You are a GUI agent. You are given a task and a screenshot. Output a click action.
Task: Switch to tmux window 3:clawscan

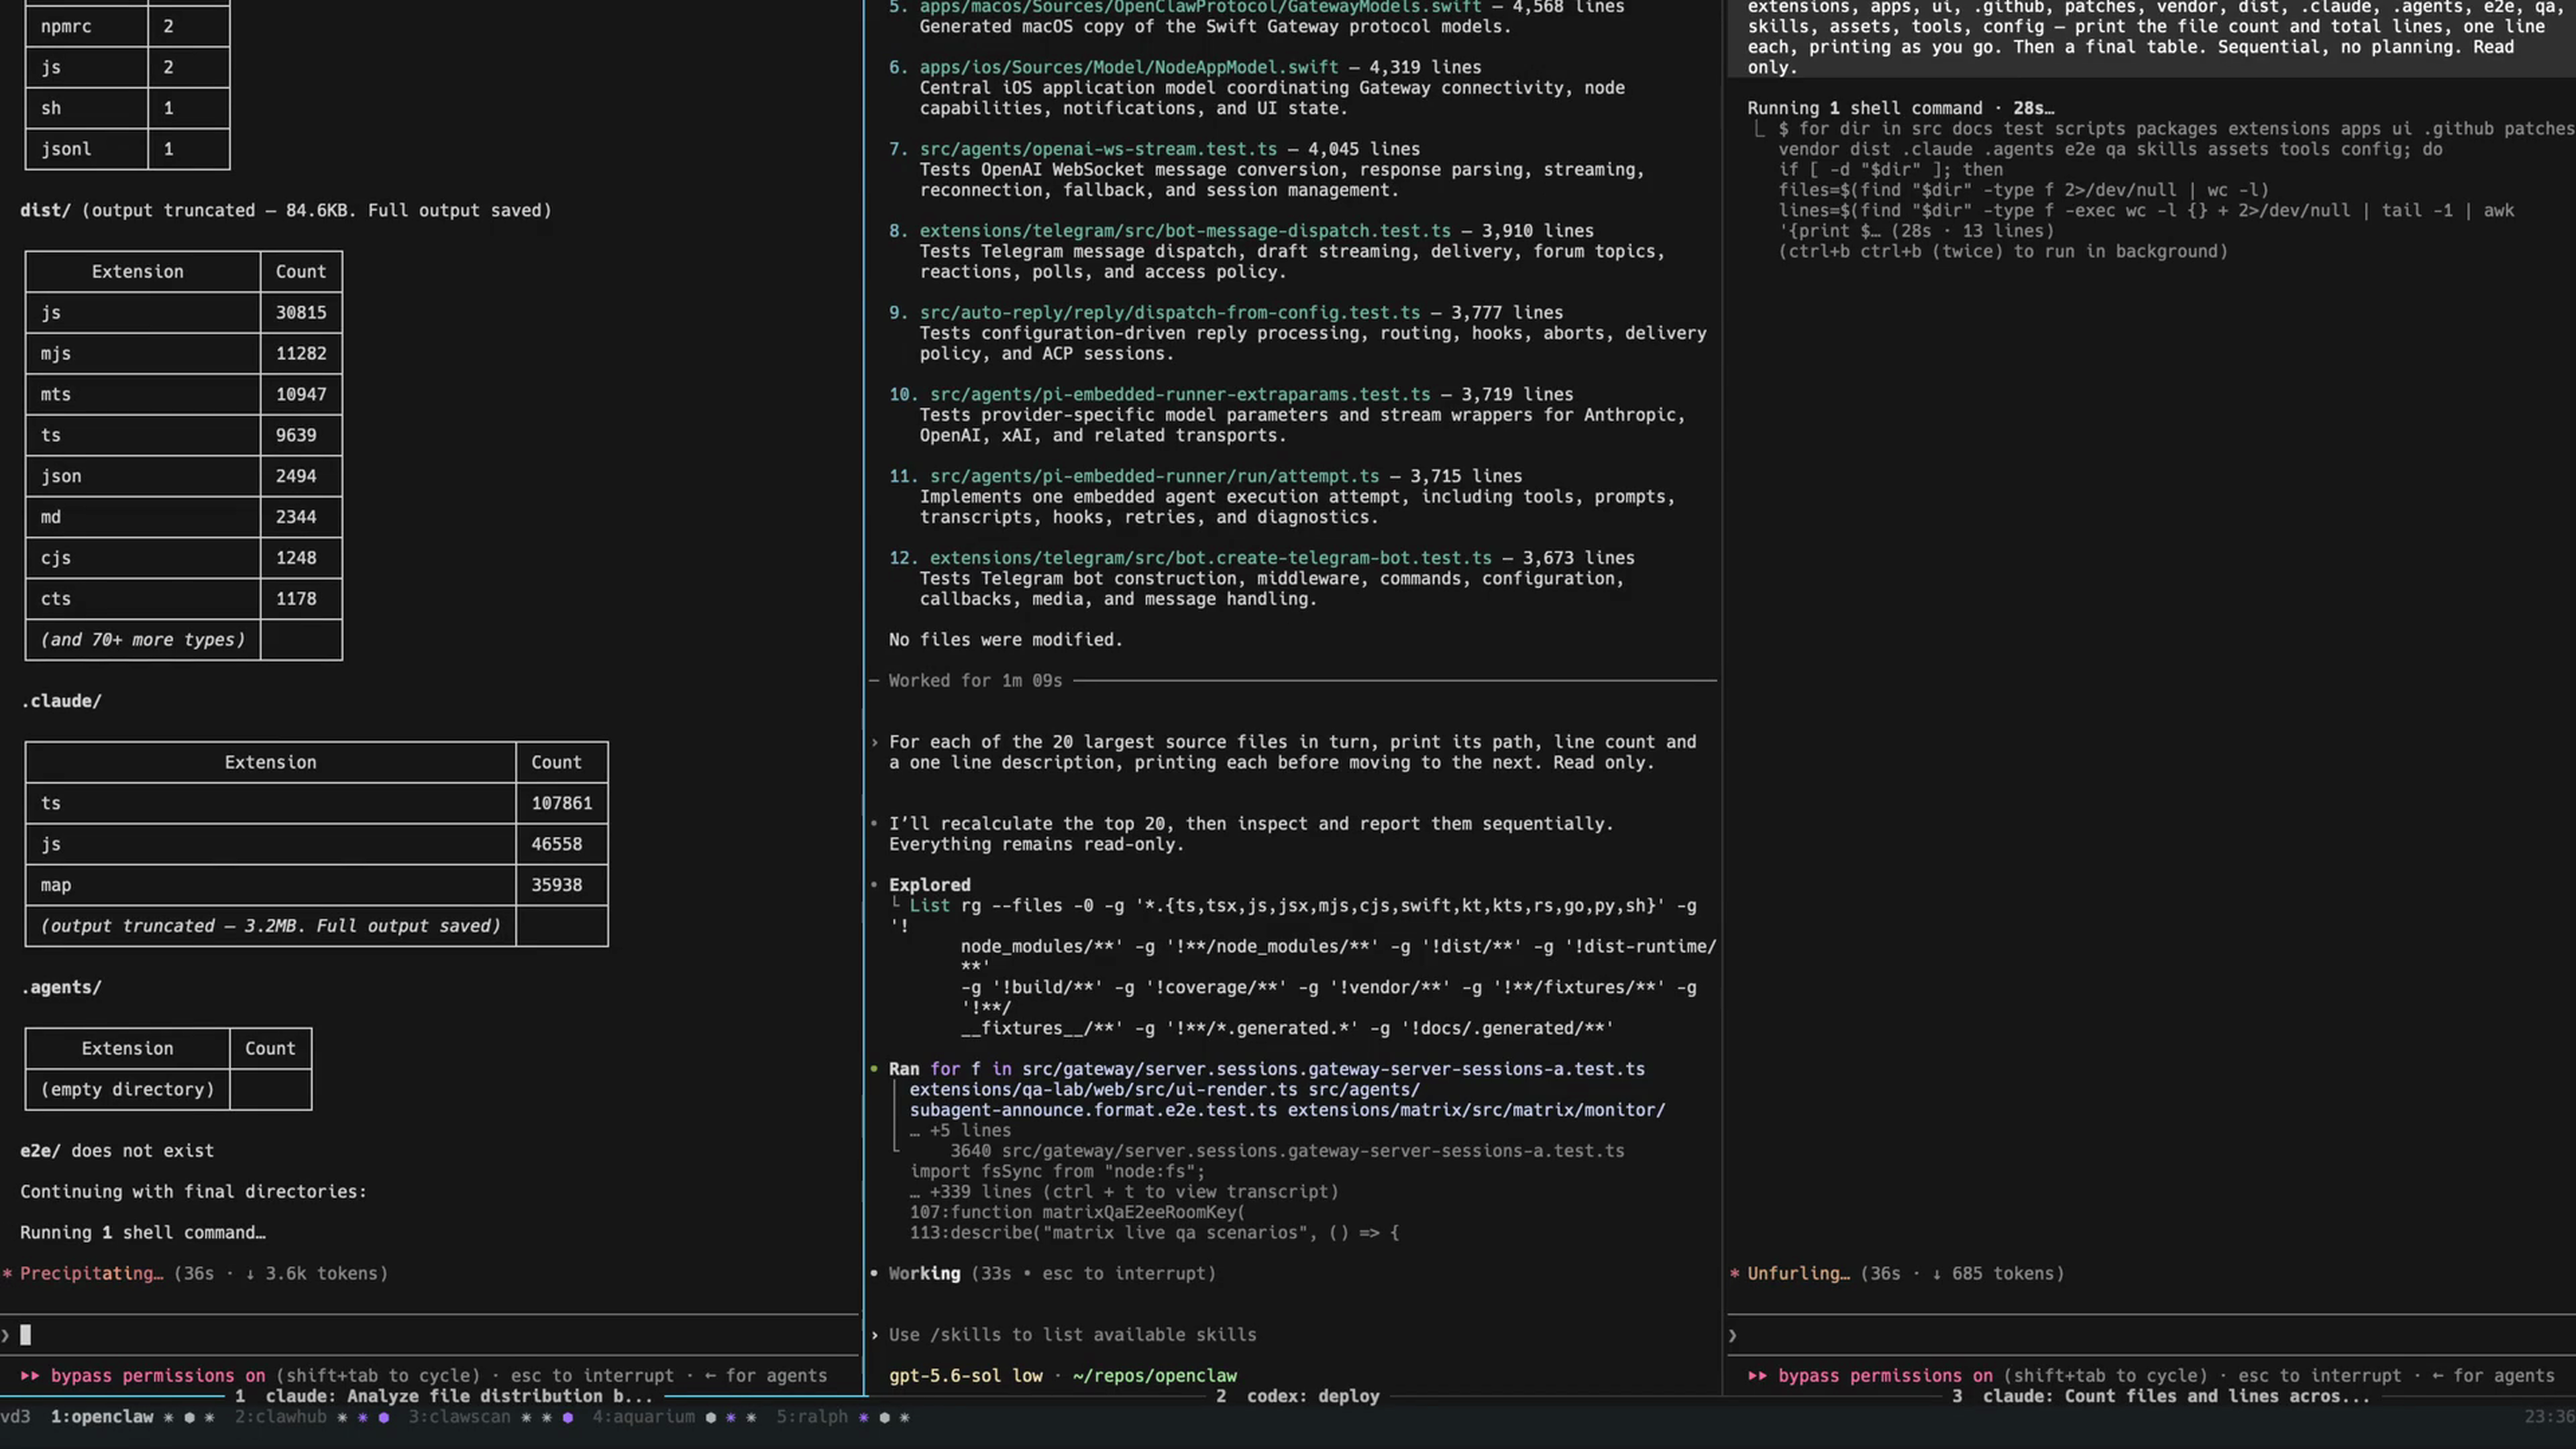point(459,1417)
